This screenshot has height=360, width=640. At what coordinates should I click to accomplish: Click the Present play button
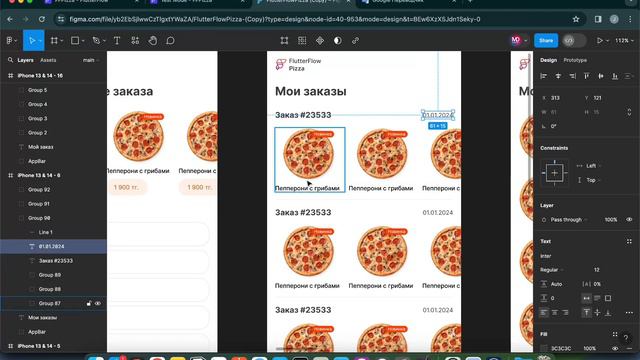tap(600, 40)
